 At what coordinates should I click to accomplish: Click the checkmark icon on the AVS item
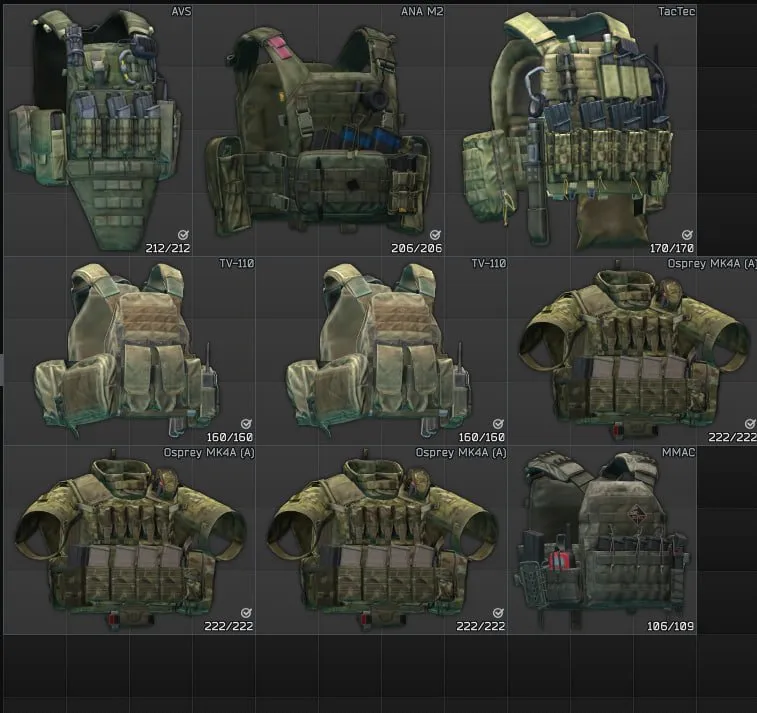coord(183,235)
